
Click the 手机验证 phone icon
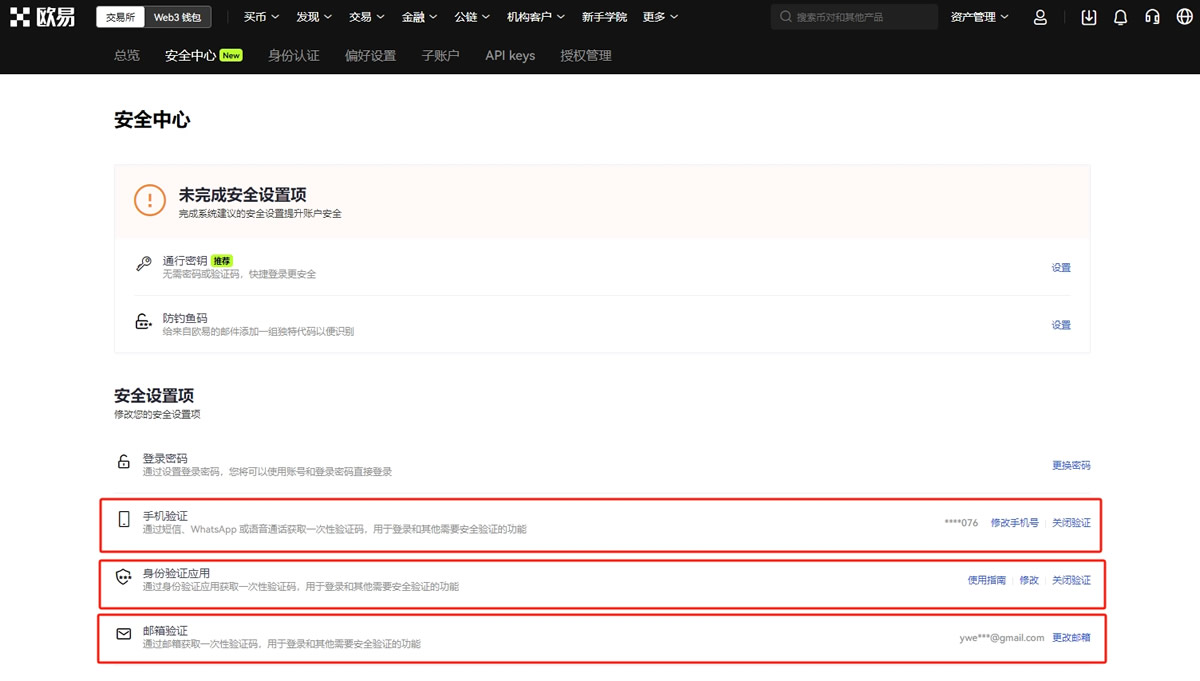(x=123, y=519)
